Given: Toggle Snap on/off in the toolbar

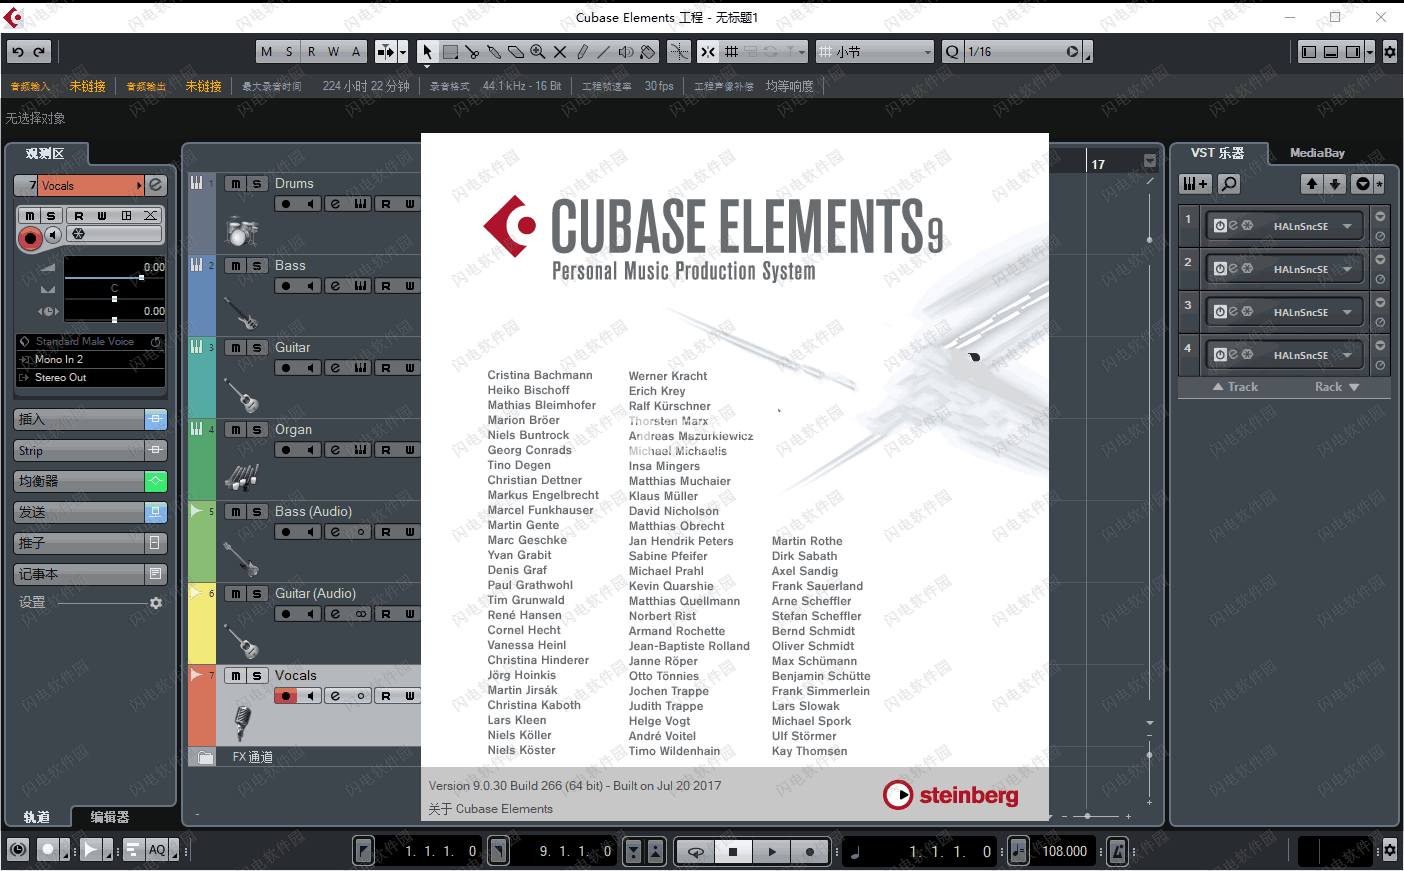Looking at the screenshot, I should coord(707,52).
